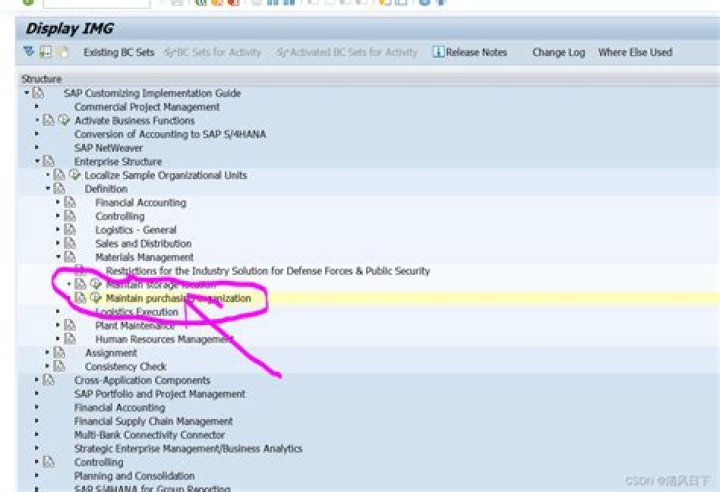720x492 pixels.
Task: Open documentation icon for Human Resources Management
Action: 69,339
